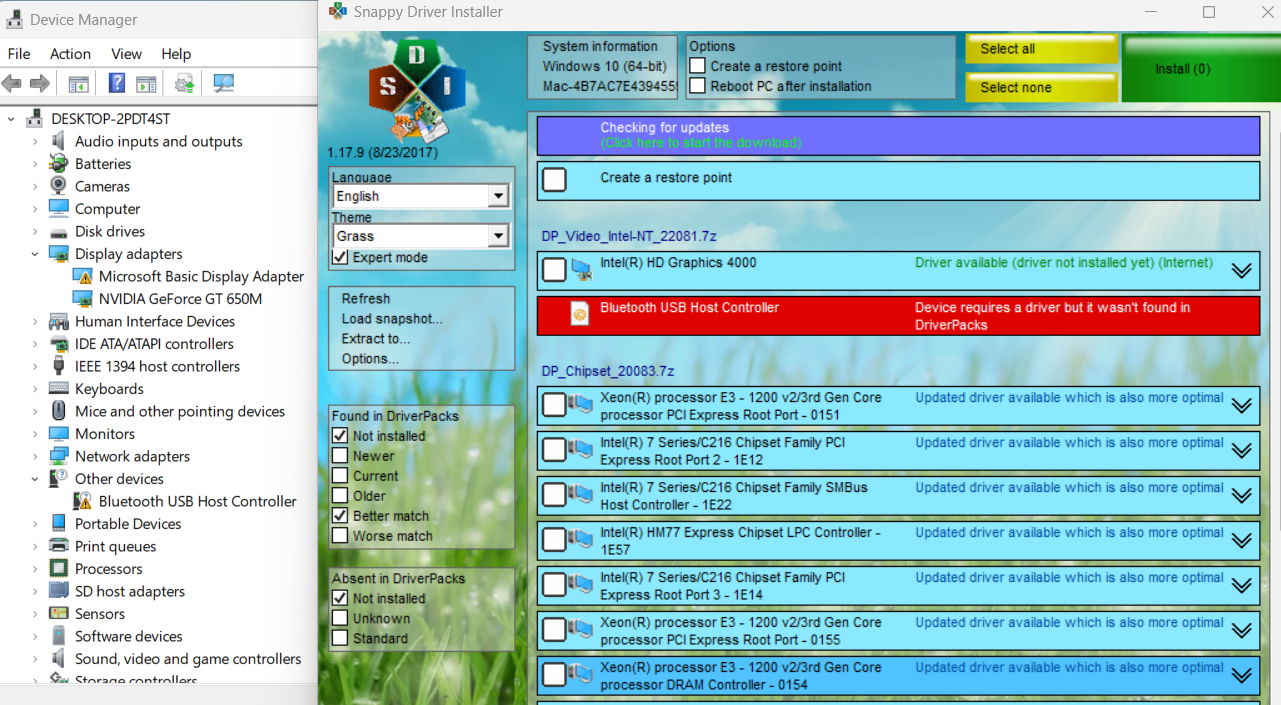
Task: Toggle Not installed under Found in DriverPacks
Action: coord(340,436)
